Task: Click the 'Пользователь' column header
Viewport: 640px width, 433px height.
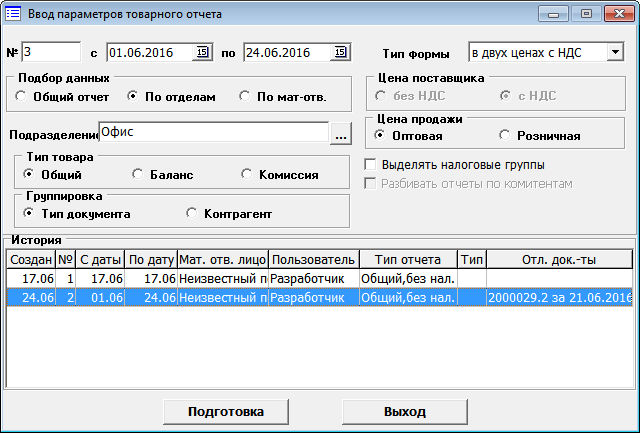Action: pos(313,260)
